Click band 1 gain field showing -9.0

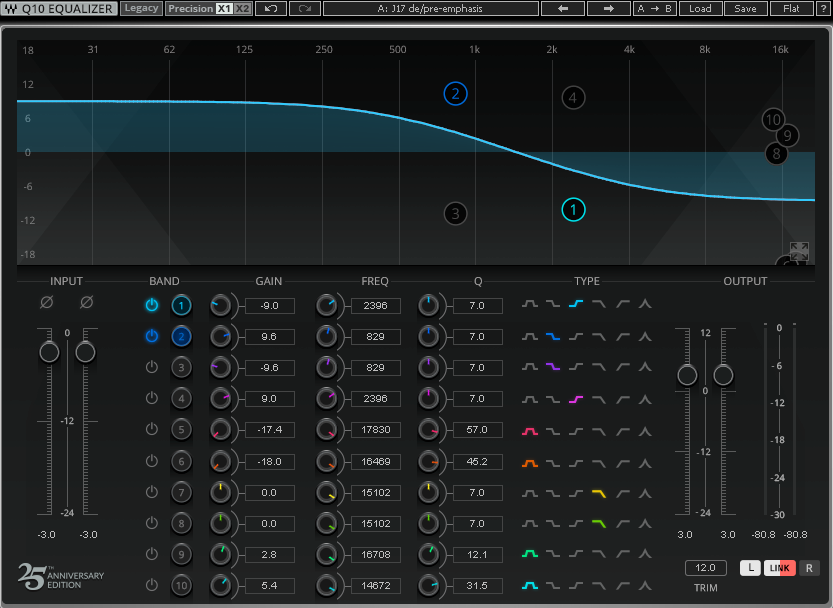coord(269,306)
